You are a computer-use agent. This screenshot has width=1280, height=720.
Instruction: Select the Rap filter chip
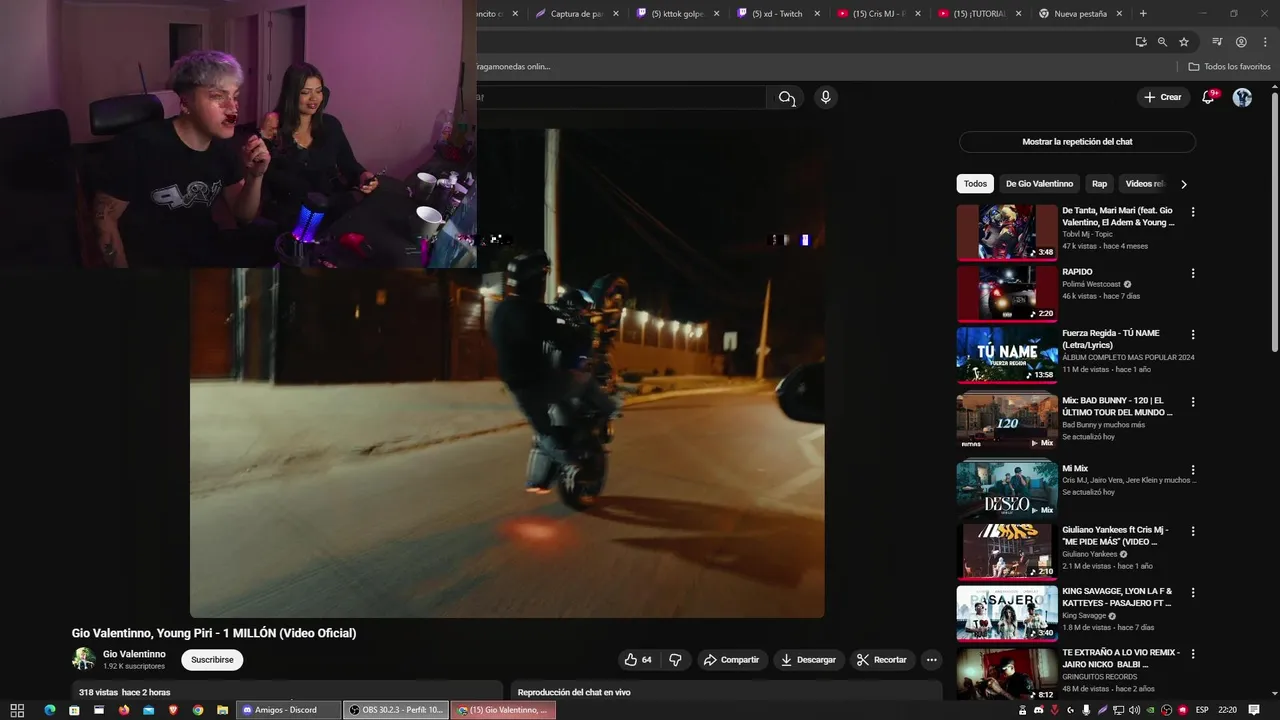[1099, 184]
